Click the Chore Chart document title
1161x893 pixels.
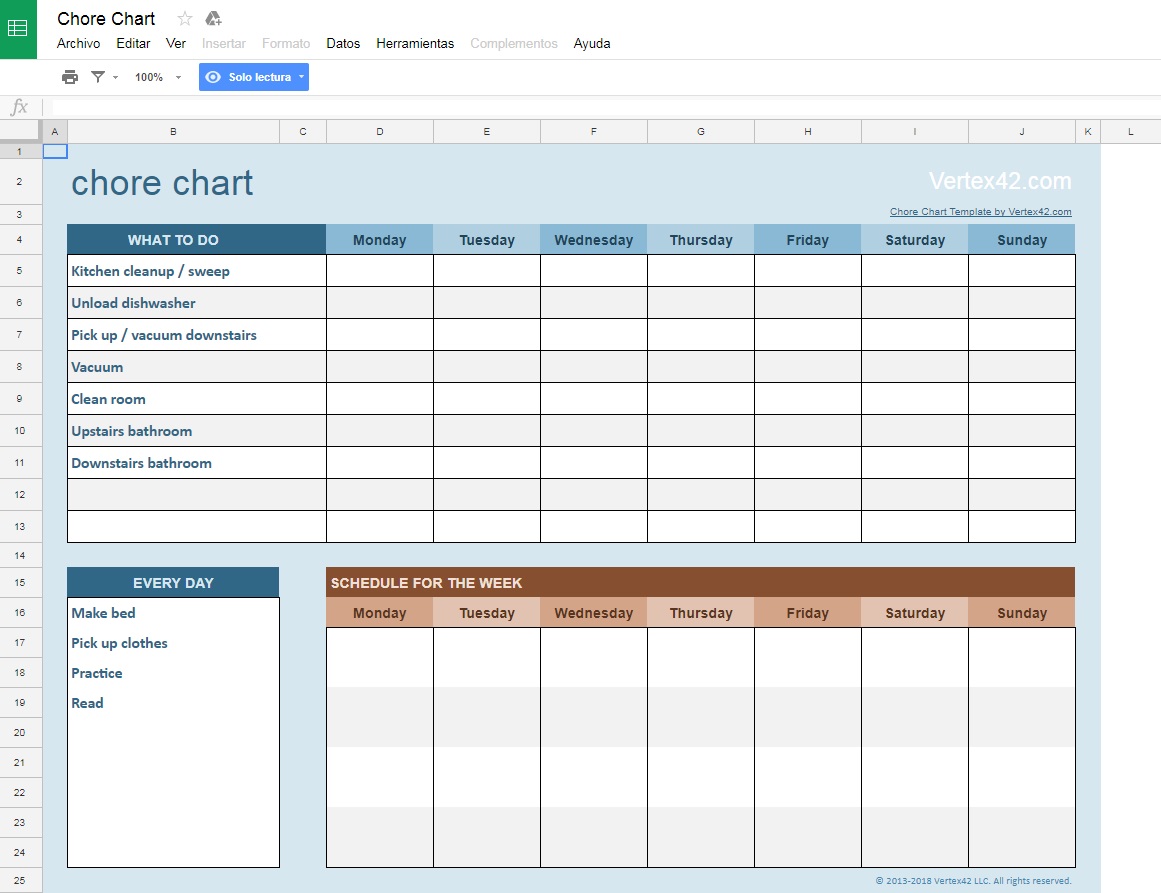[x=106, y=19]
